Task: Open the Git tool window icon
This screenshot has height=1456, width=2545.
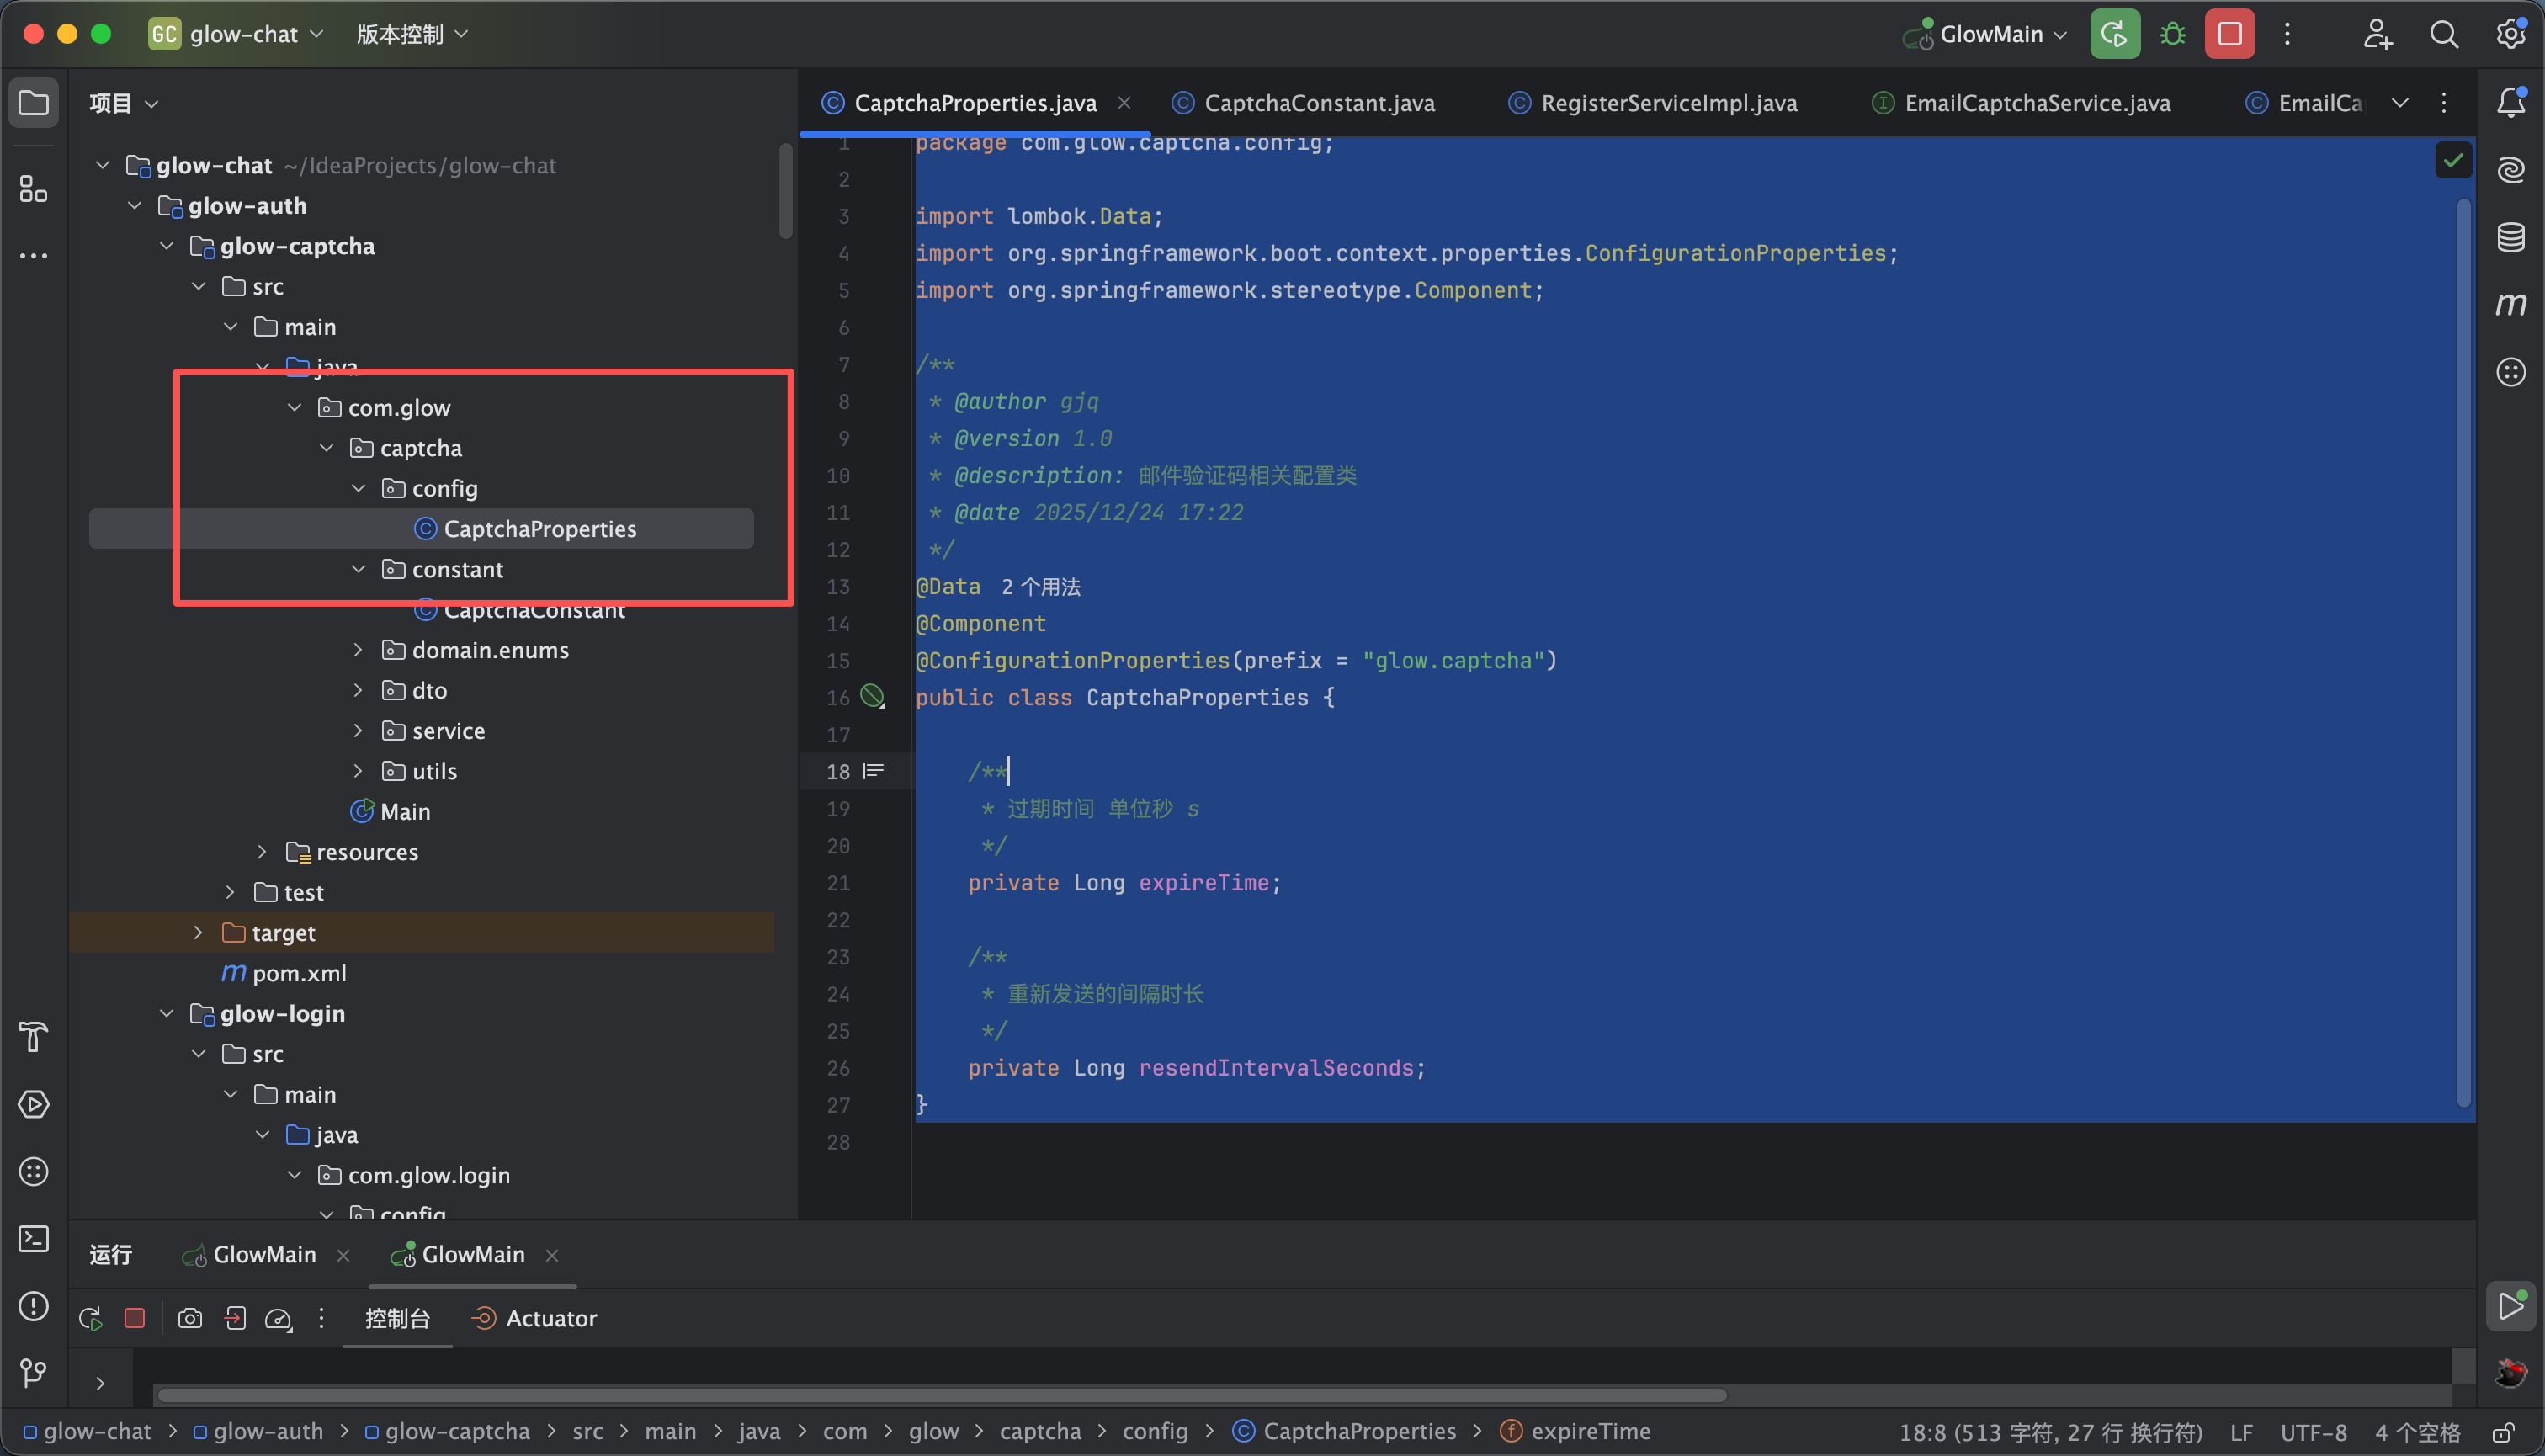Action: point(33,1373)
